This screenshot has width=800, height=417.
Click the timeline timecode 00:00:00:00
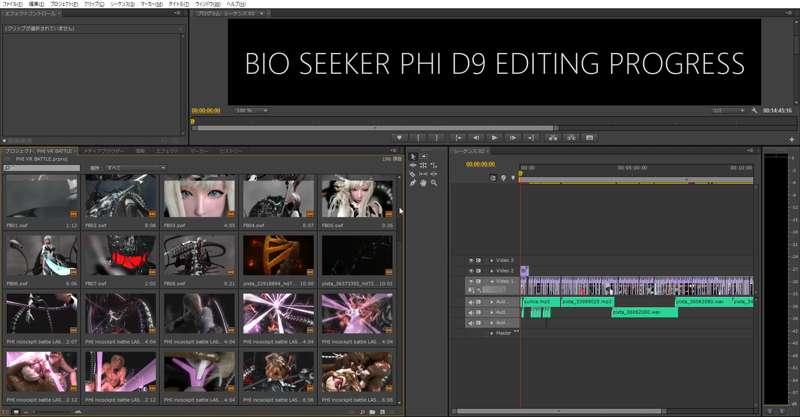pos(481,164)
